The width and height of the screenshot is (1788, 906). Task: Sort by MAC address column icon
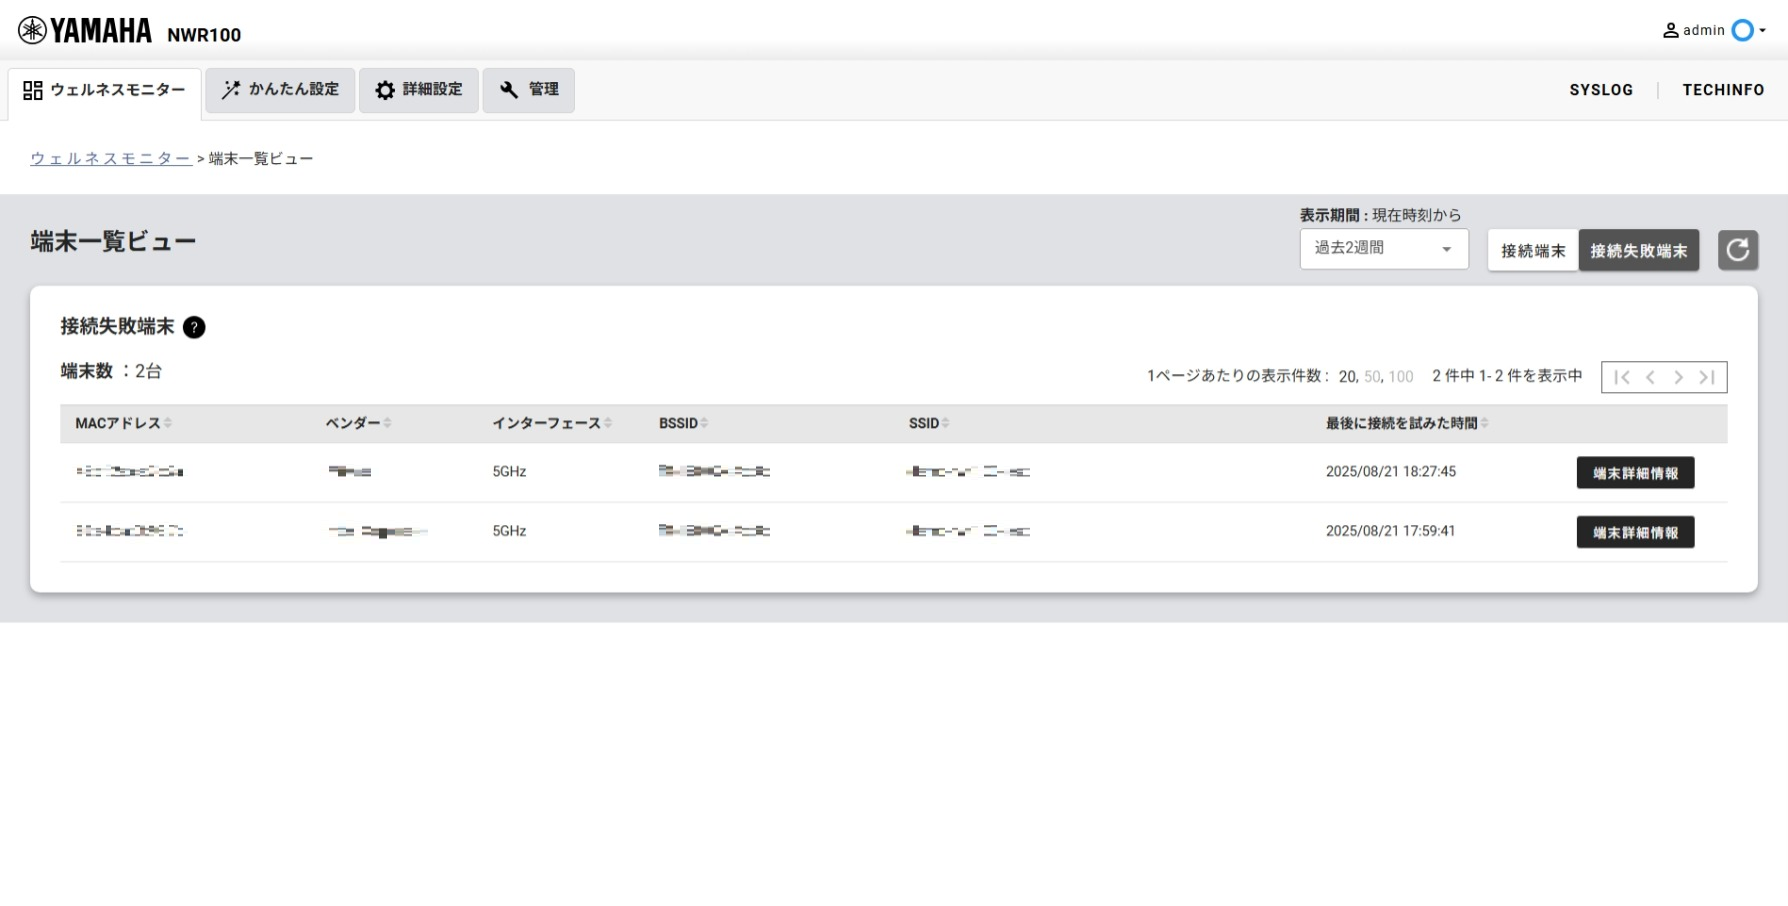coord(168,424)
